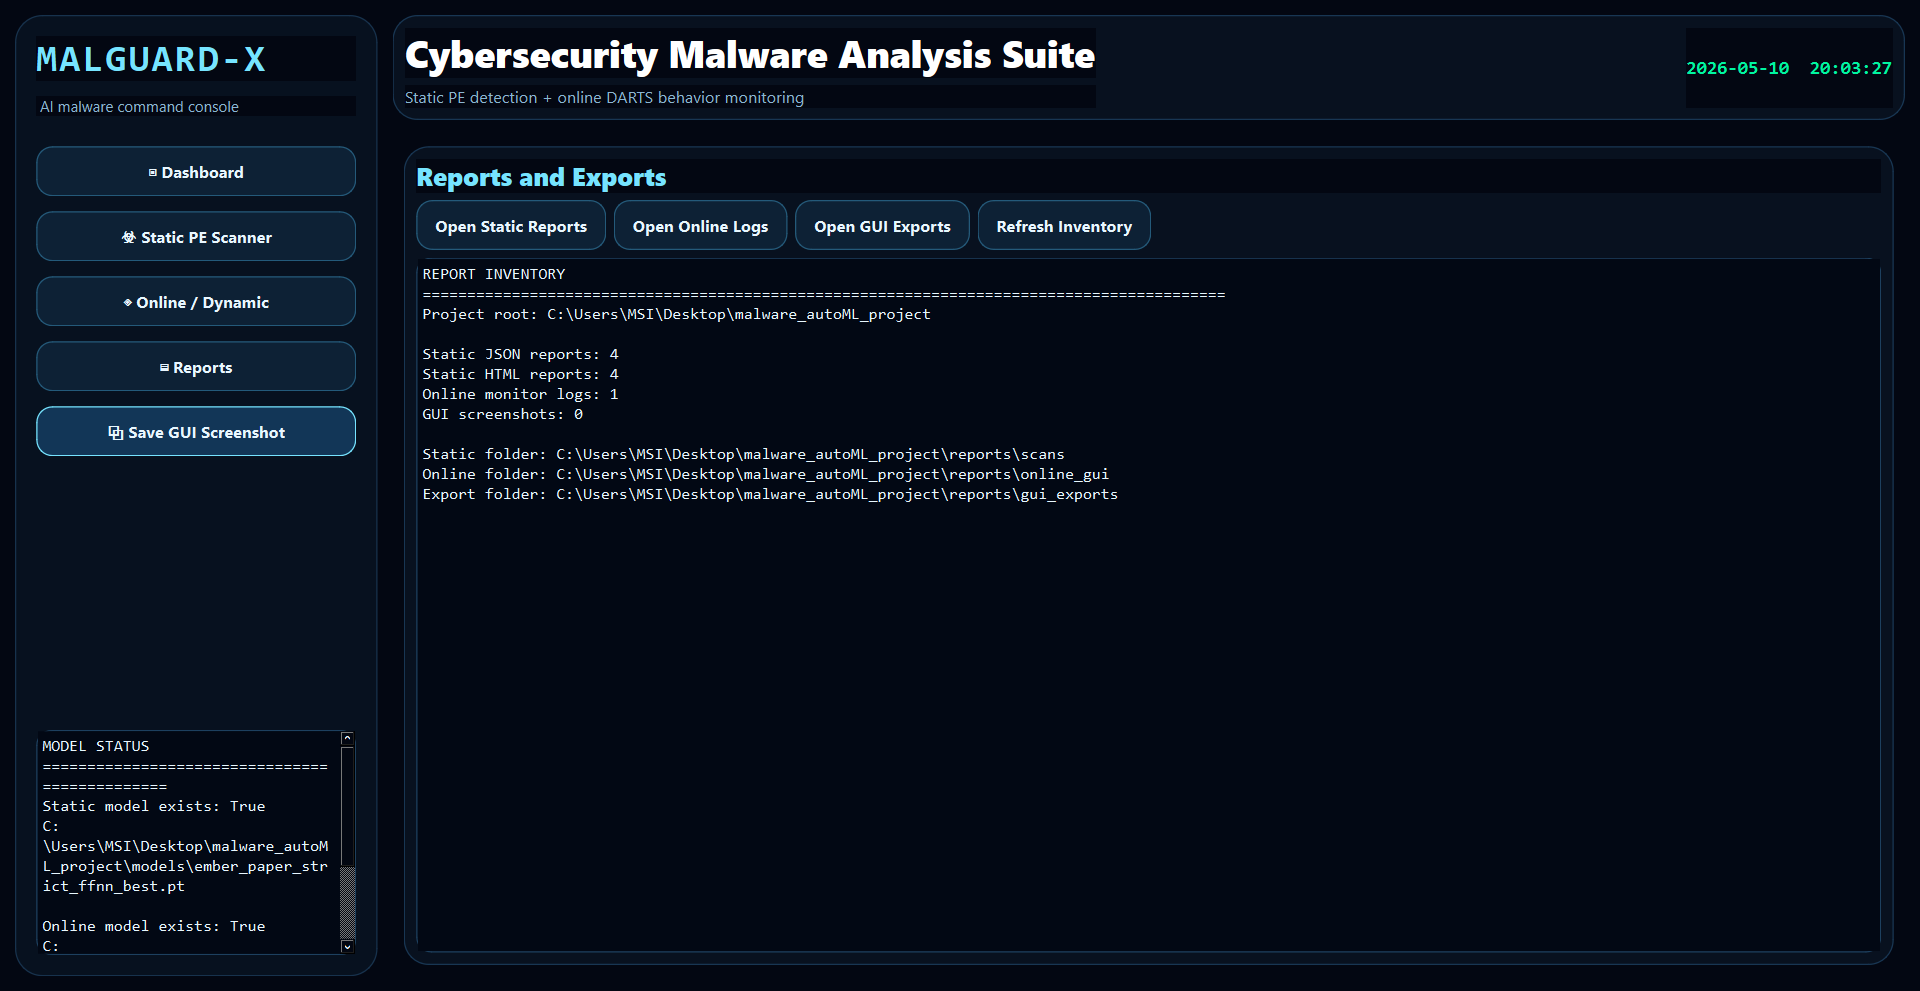Go to Static PE Scanner
The height and width of the screenshot is (991, 1920).
coord(196,237)
